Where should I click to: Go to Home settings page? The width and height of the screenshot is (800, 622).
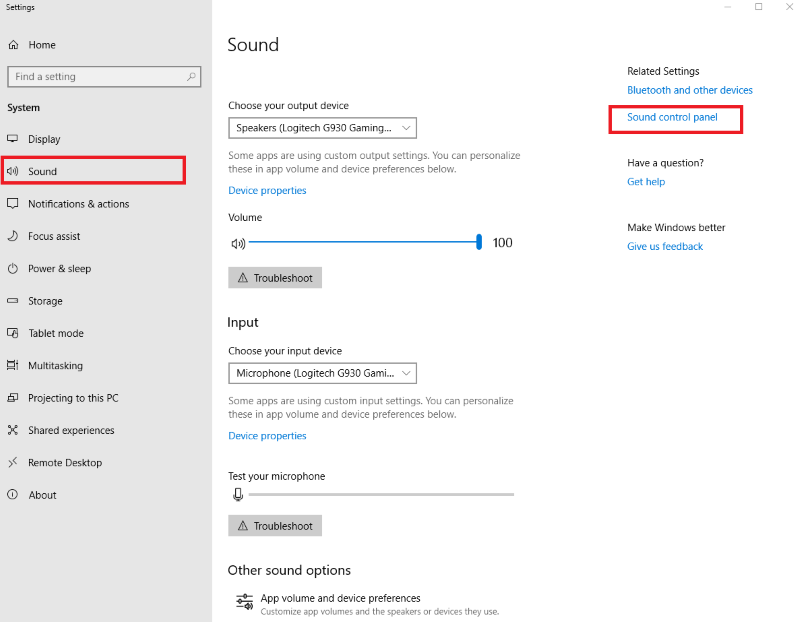point(42,45)
